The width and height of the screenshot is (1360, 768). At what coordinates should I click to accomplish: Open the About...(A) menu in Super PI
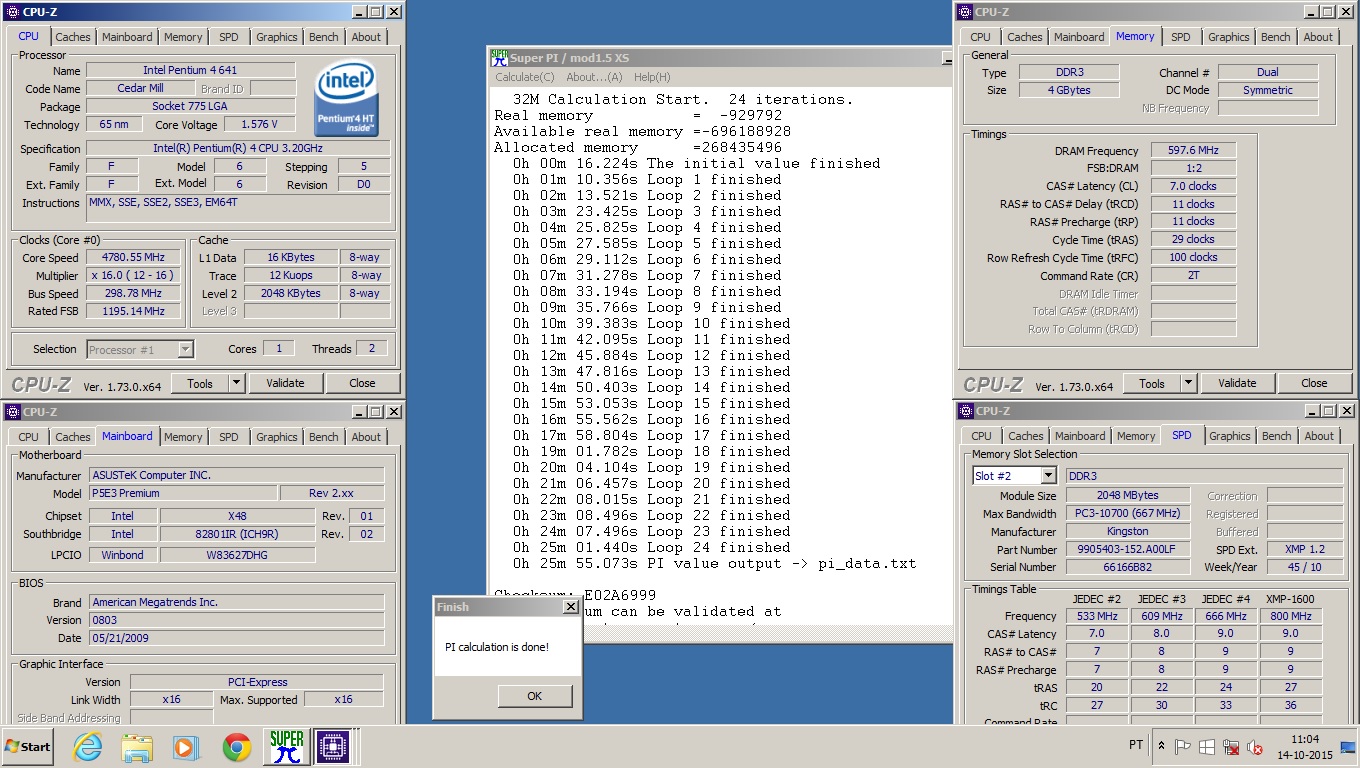(x=594, y=77)
